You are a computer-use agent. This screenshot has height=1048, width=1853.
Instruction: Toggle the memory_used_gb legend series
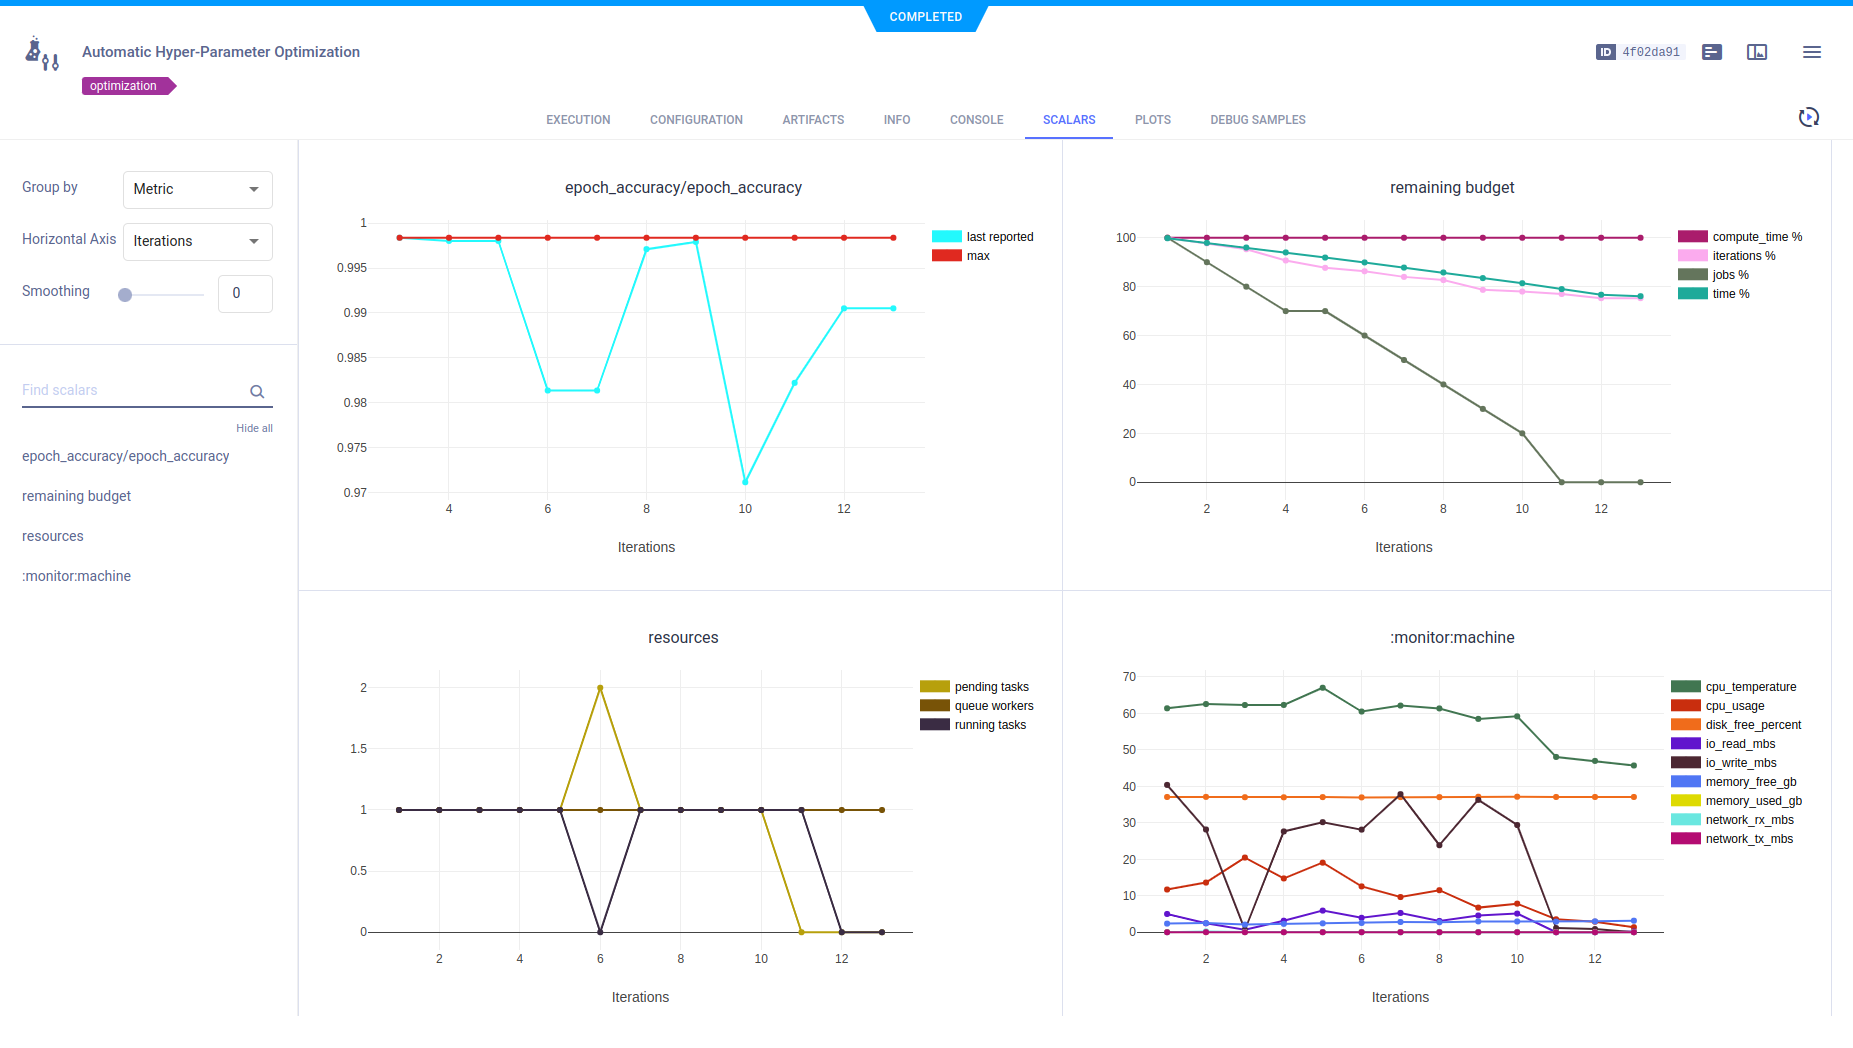pyautogui.click(x=1736, y=801)
